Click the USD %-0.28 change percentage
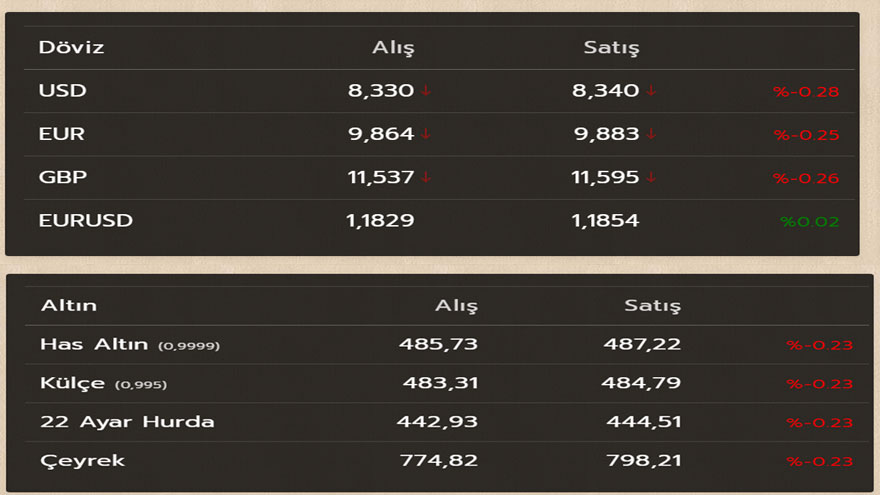Viewport: 880px width, 495px height. pyautogui.click(x=806, y=91)
